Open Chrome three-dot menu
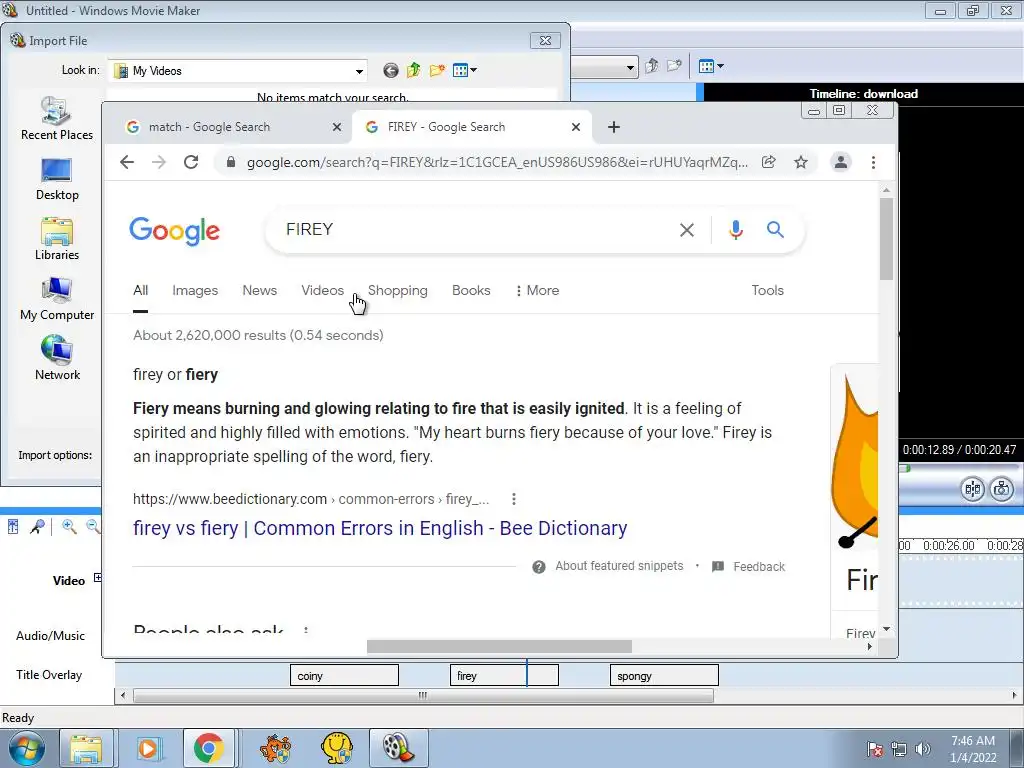Screen dimensions: 1024x768 873,162
